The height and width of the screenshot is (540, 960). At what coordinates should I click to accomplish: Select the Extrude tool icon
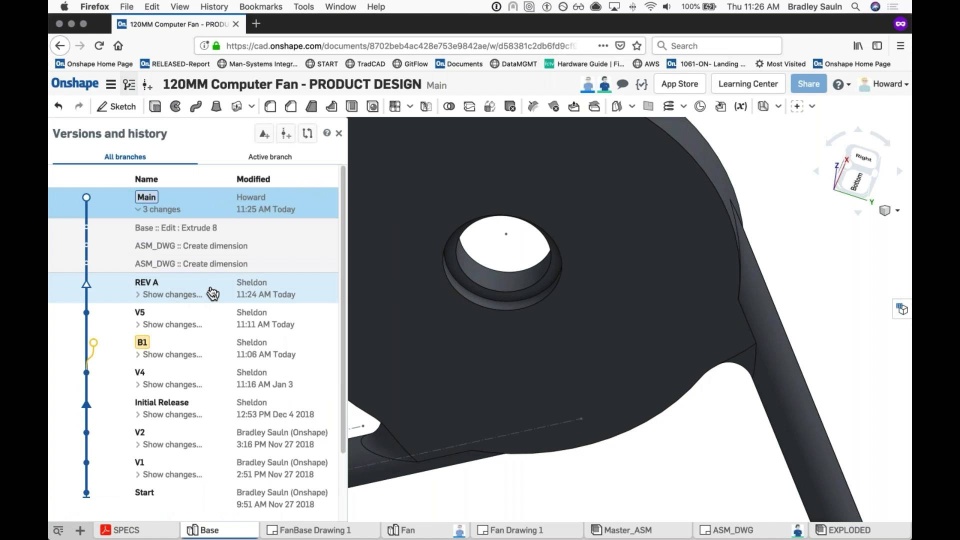(155, 107)
